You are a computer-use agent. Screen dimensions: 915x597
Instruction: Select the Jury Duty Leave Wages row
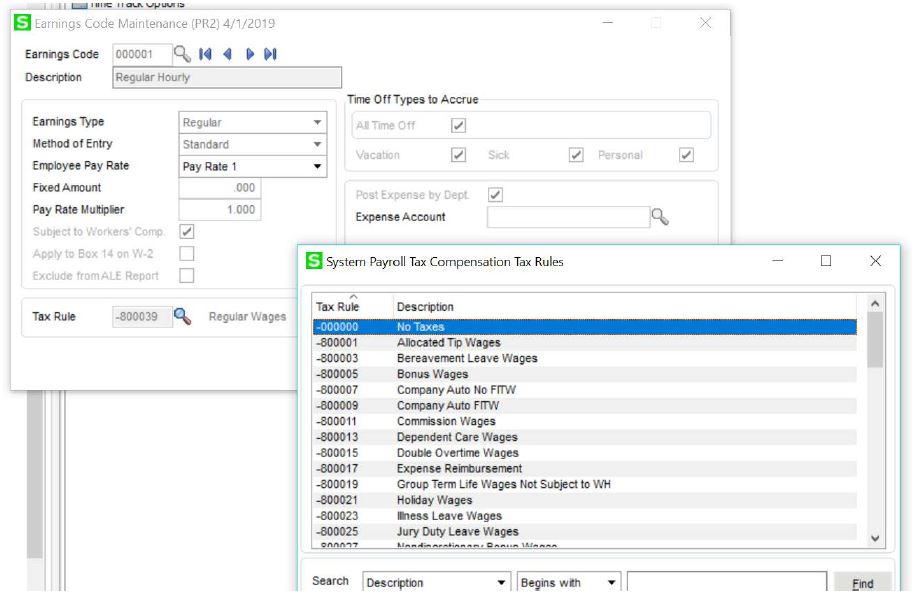[585, 532]
